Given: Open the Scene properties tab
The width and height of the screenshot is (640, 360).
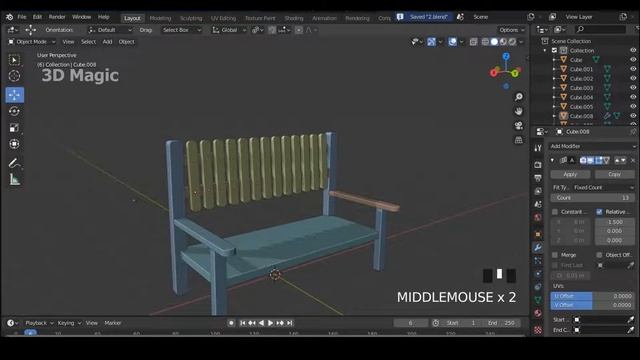Looking at the screenshot, I should pyautogui.click(x=538, y=204).
